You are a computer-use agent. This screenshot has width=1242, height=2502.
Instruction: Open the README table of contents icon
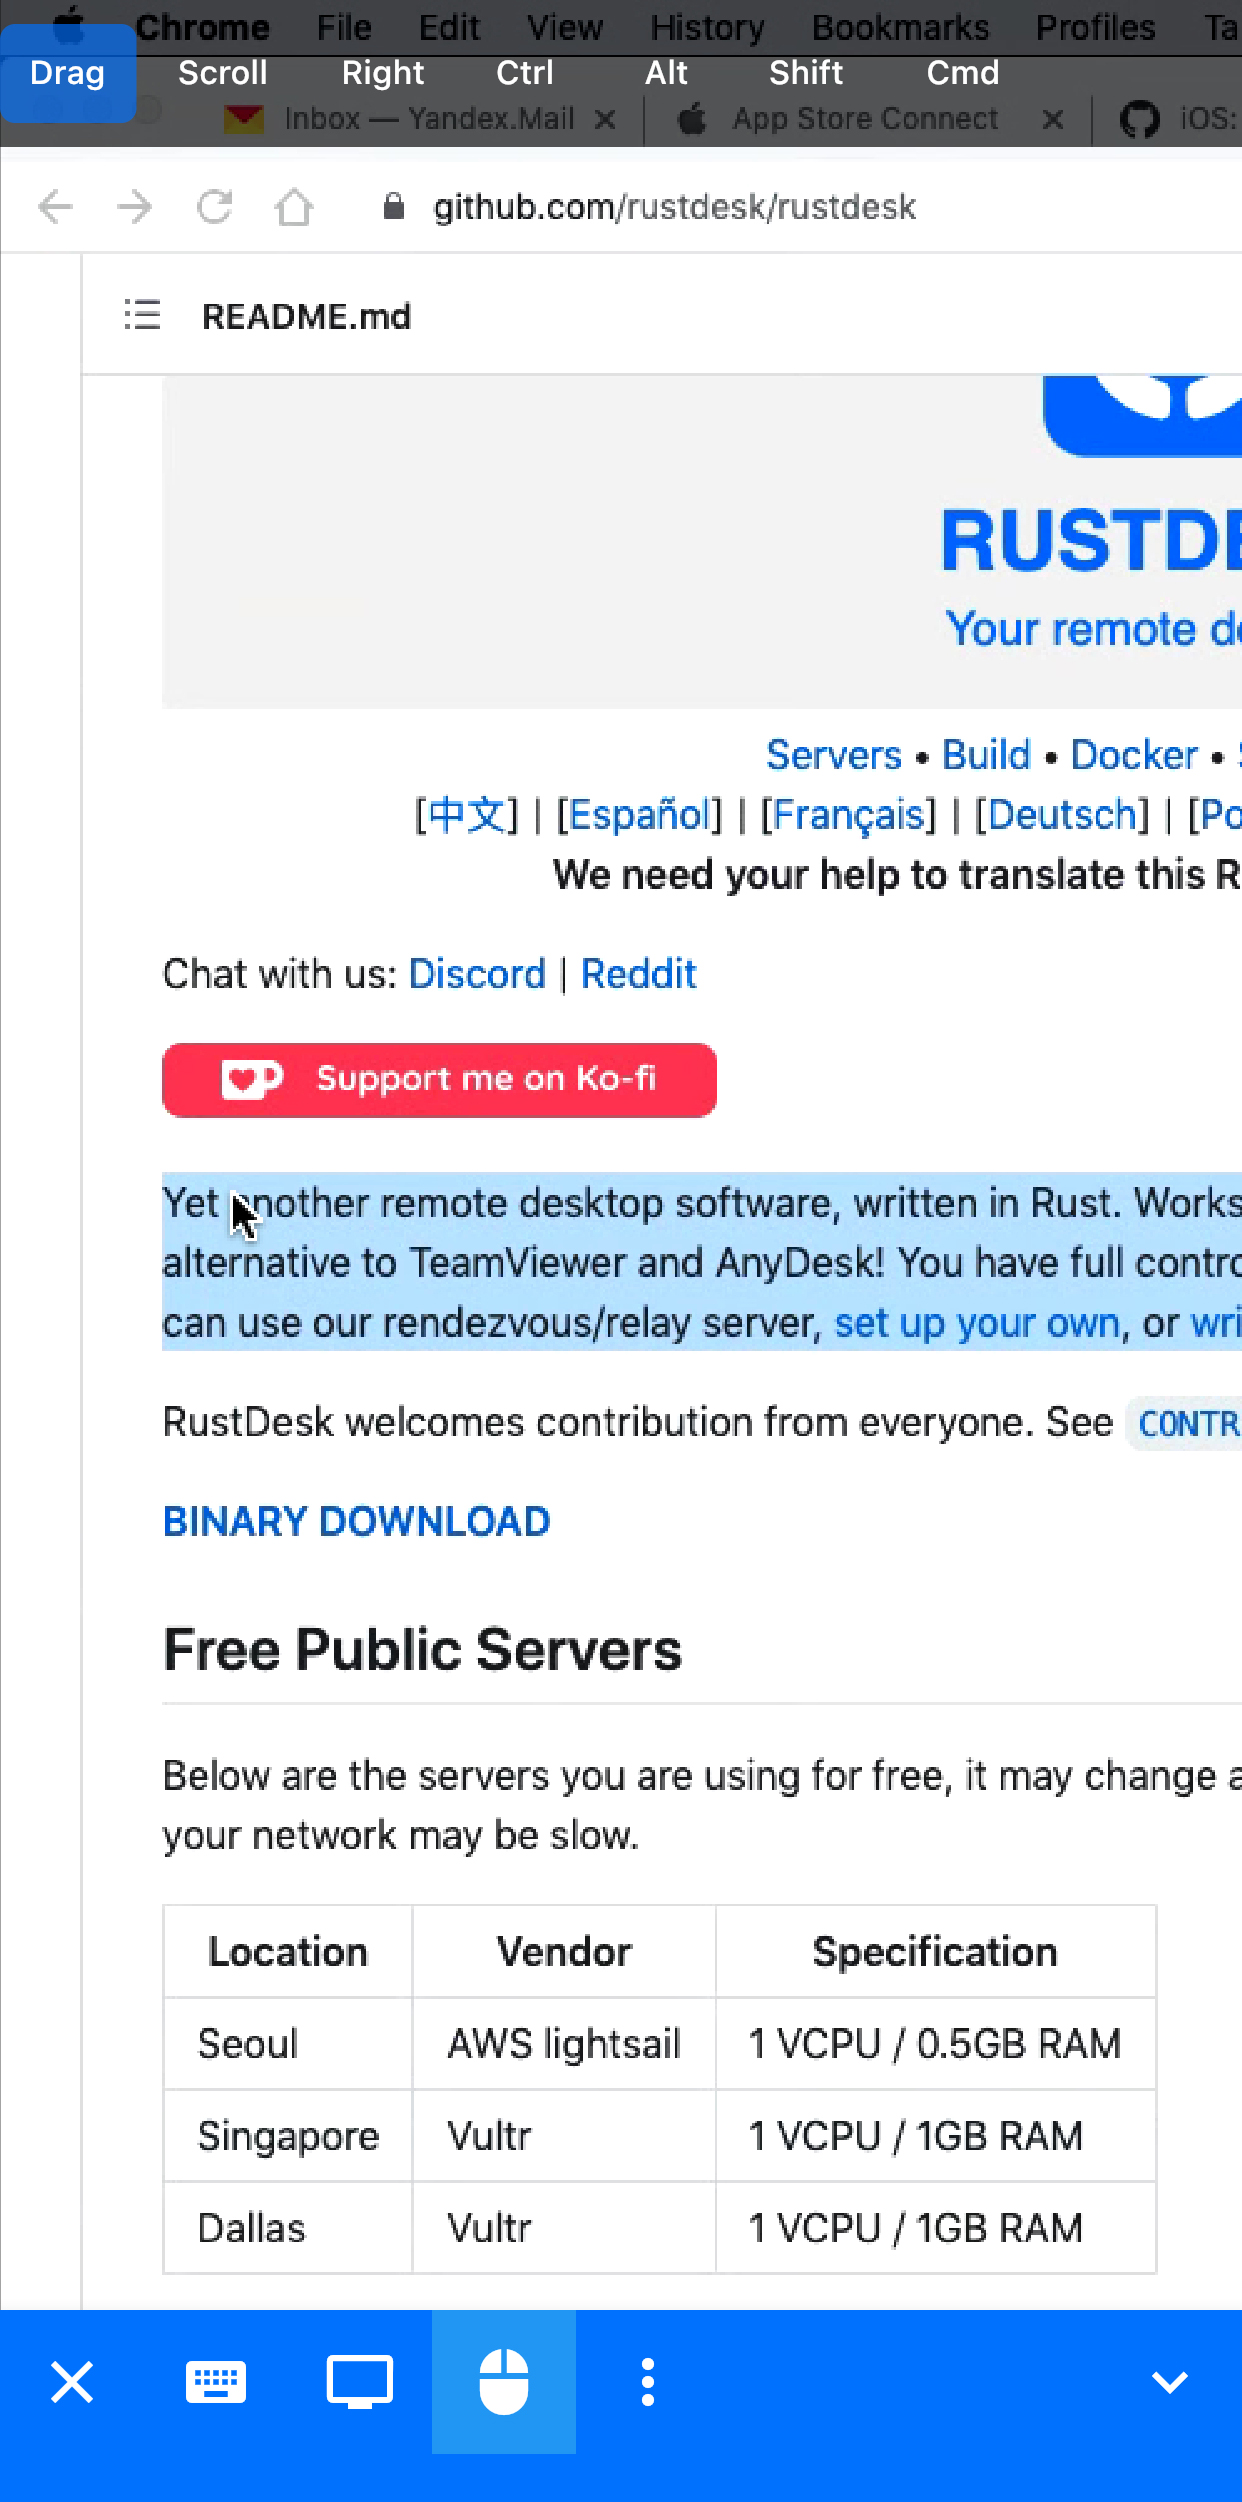tap(142, 315)
